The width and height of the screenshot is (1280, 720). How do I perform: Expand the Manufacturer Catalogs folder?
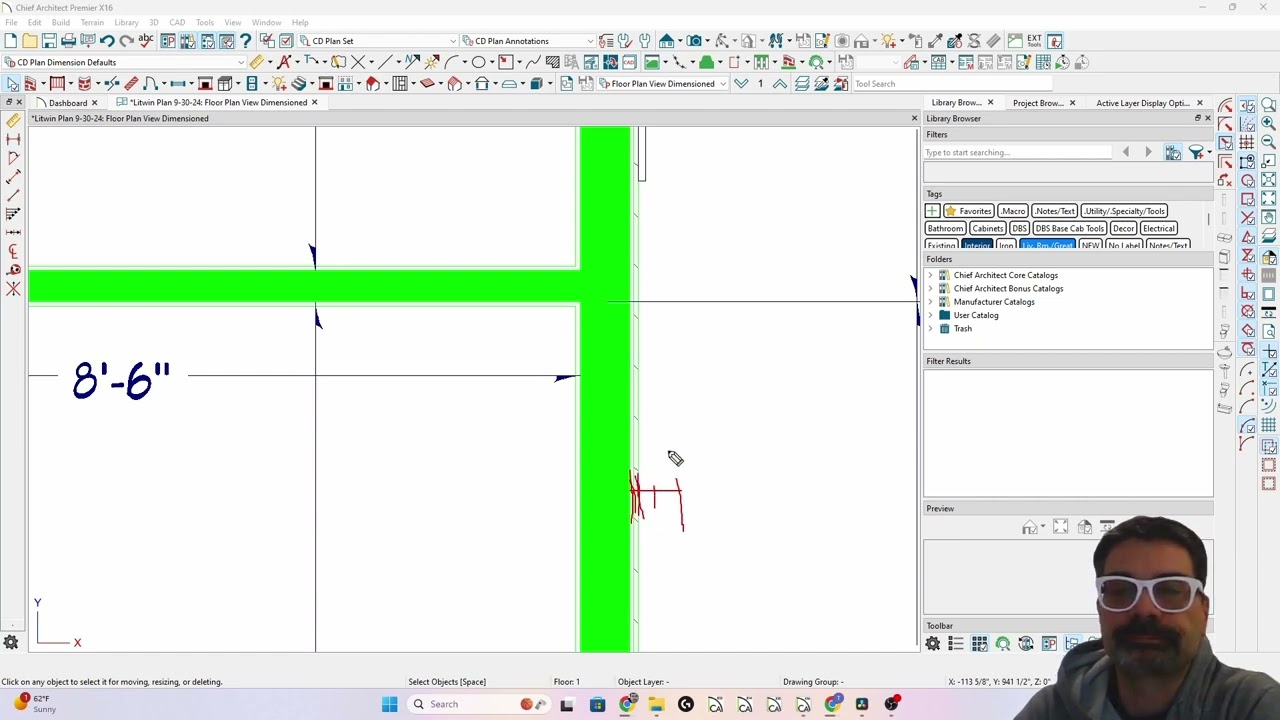930,302
